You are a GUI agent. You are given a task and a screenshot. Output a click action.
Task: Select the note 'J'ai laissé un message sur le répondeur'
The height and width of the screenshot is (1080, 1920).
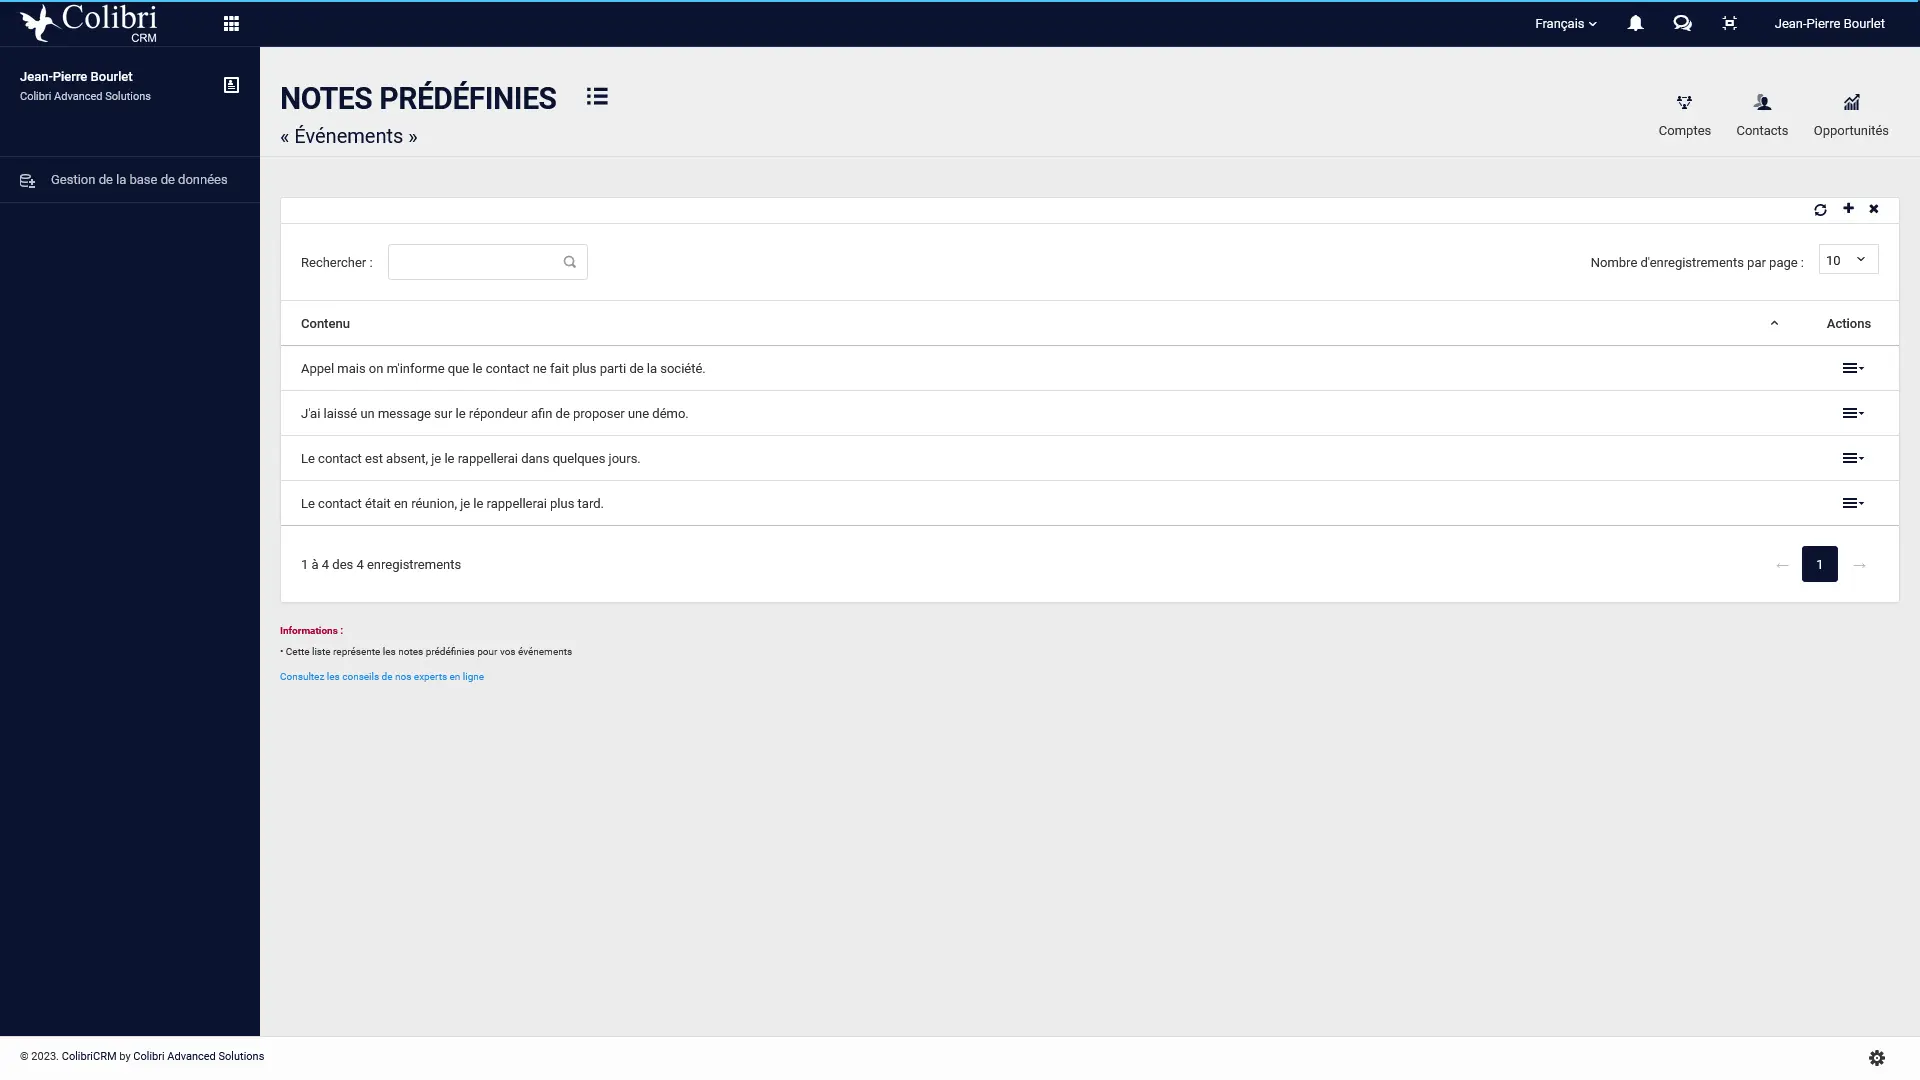point(494,414)
